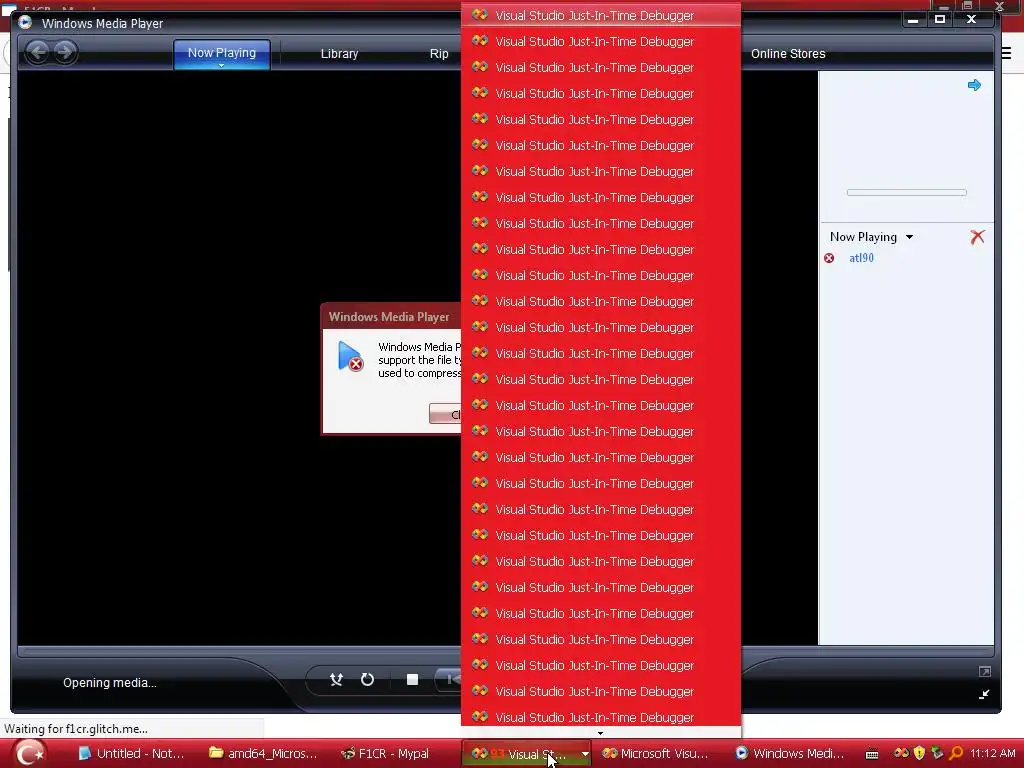Open the Library tab

pos(339,54)
